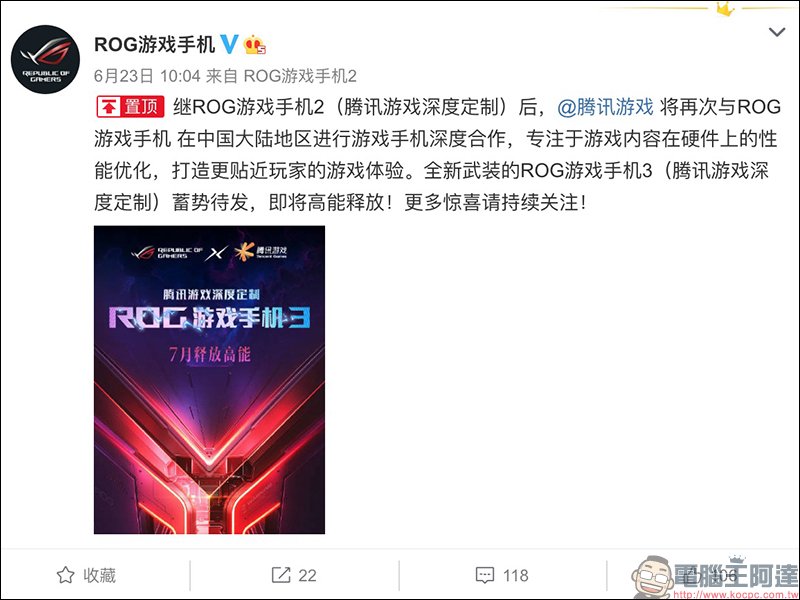Screen dimensions: 800x600
Task: Click the cartoon face watermark logo
Action: (x=653, y=577)
